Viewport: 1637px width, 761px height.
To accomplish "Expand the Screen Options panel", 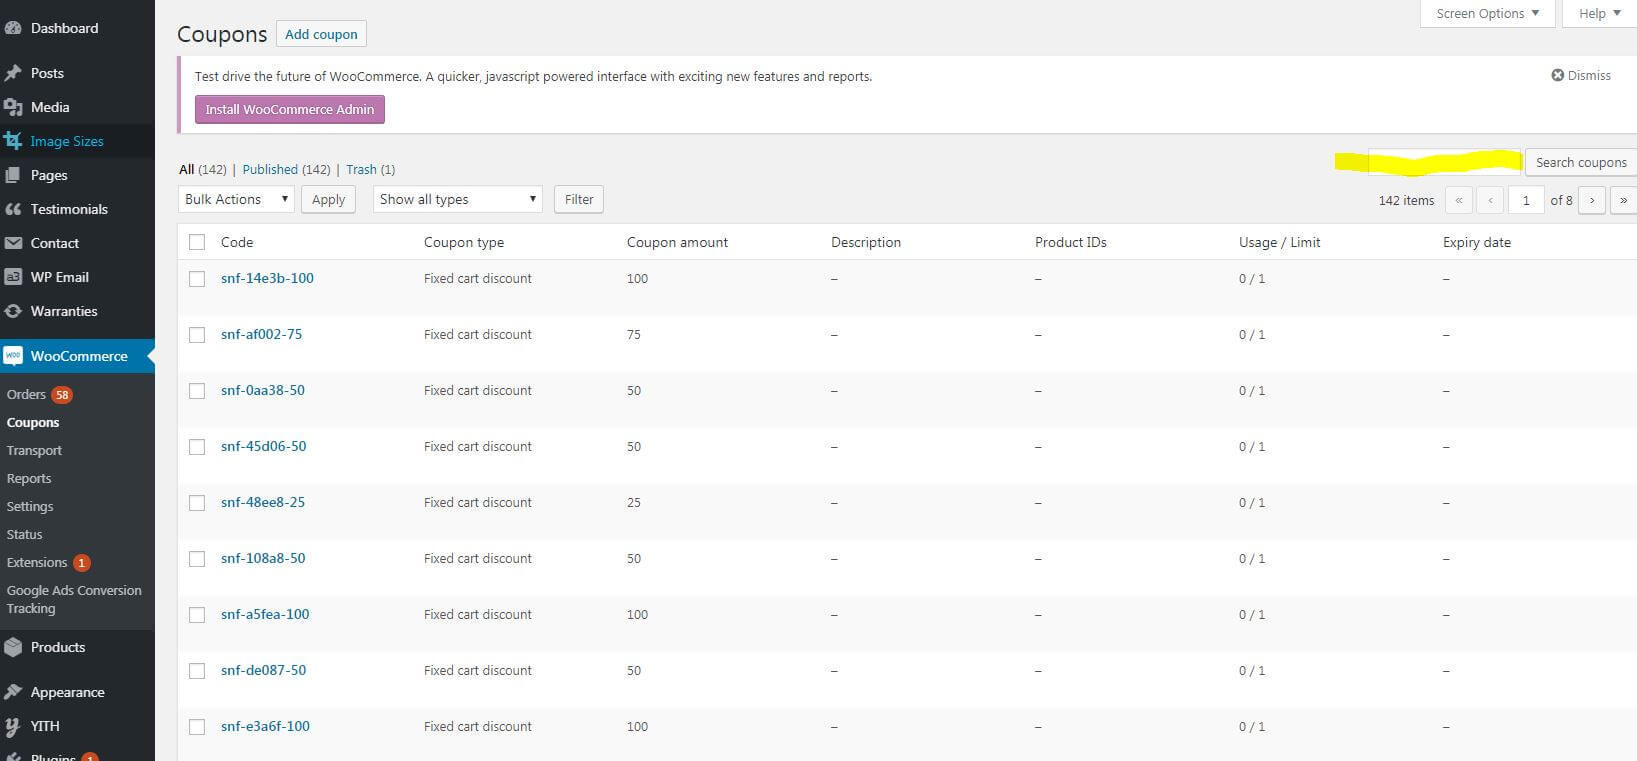I will point(1487,14).
